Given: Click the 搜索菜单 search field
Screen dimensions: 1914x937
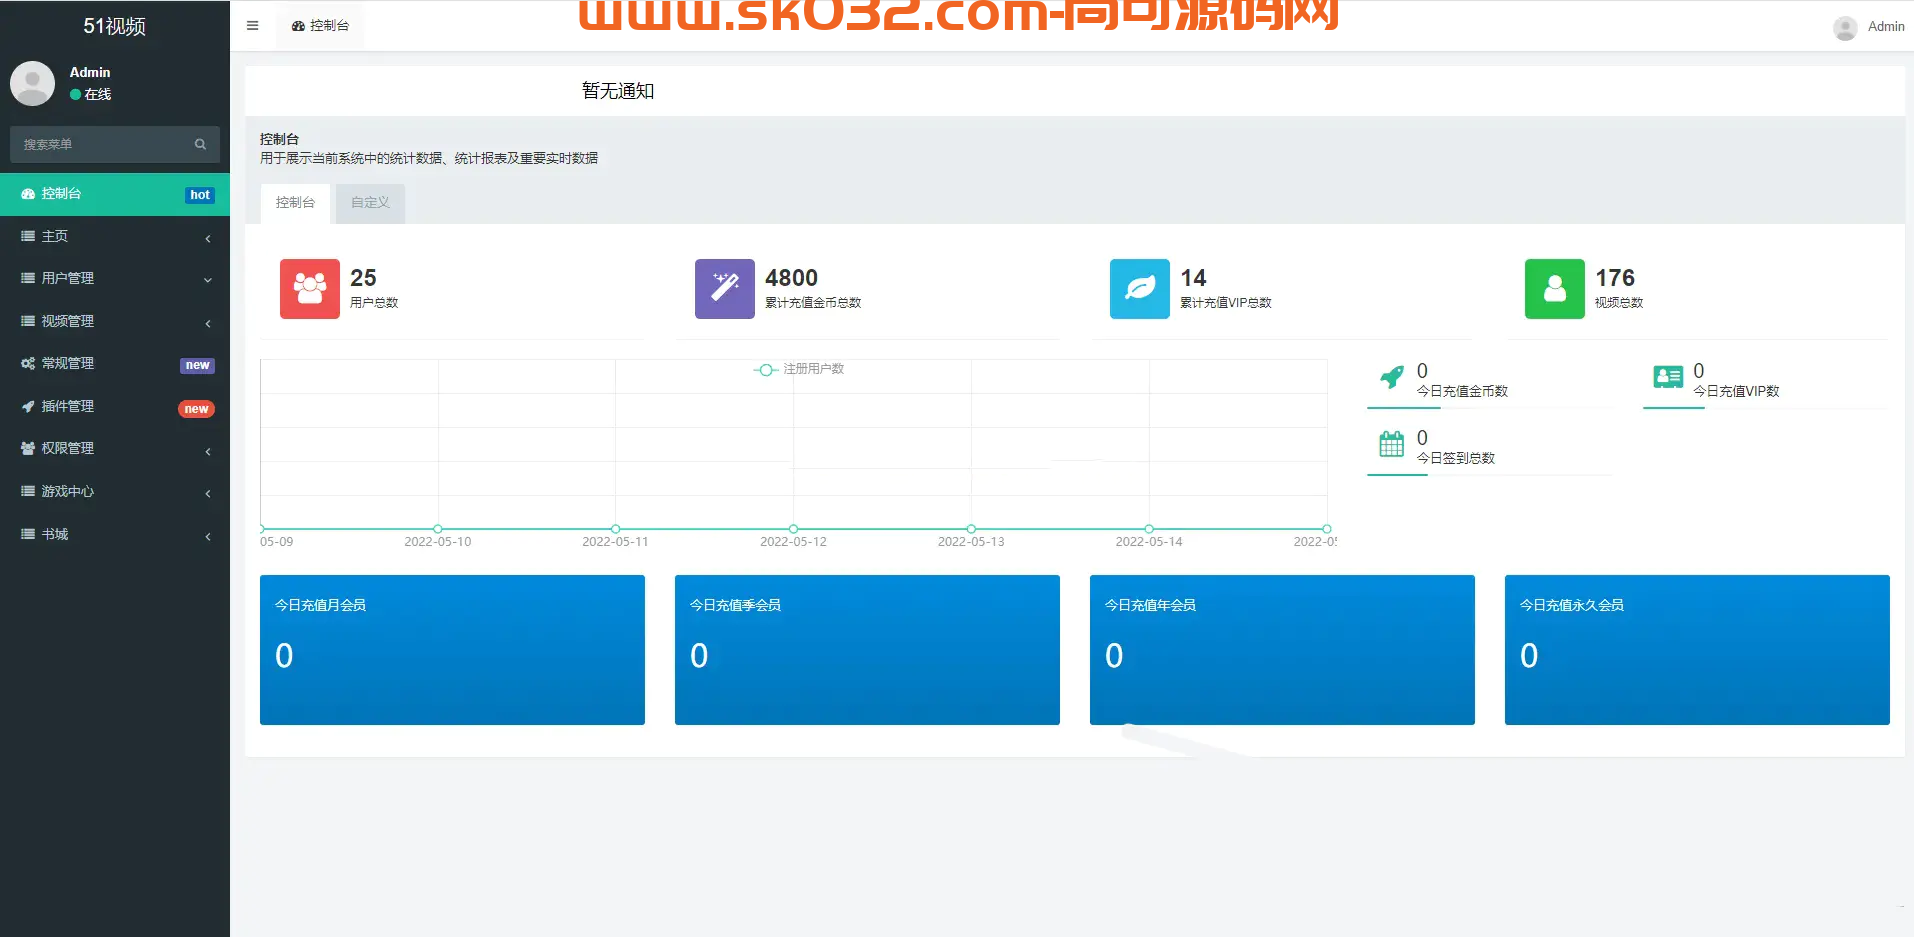Looking at the screenshot, I should 115,144.
